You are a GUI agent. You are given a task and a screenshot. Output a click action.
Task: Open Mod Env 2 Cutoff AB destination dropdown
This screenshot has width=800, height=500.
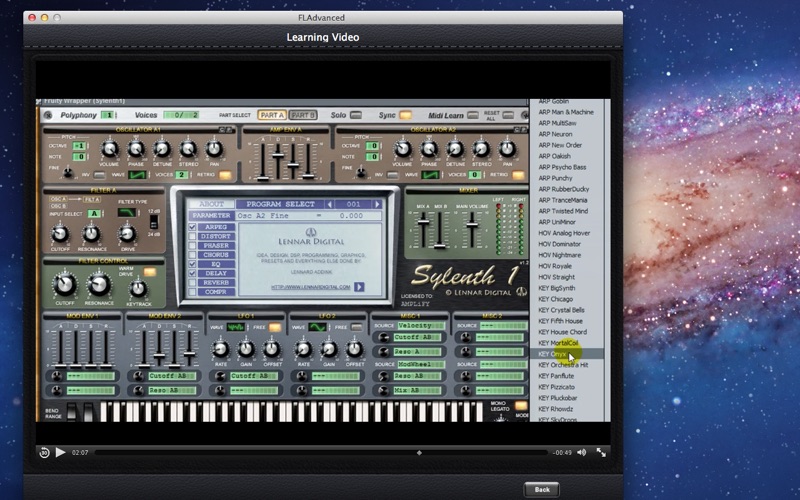(x=172, y=376)
